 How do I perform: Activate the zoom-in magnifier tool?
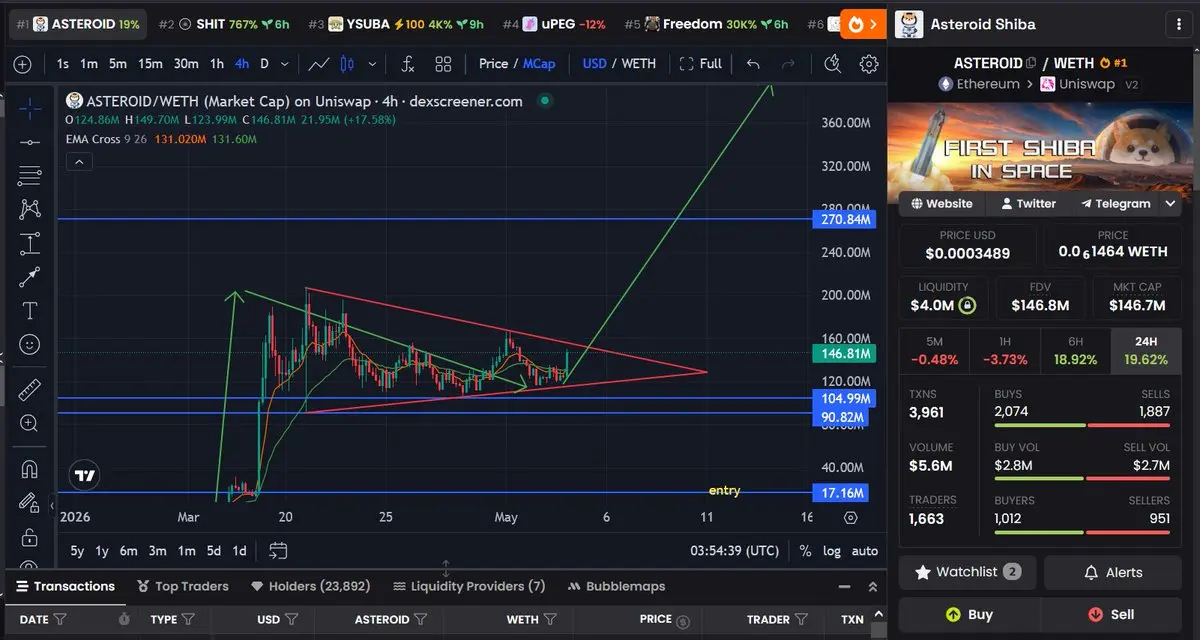click(x=30, y=423)
